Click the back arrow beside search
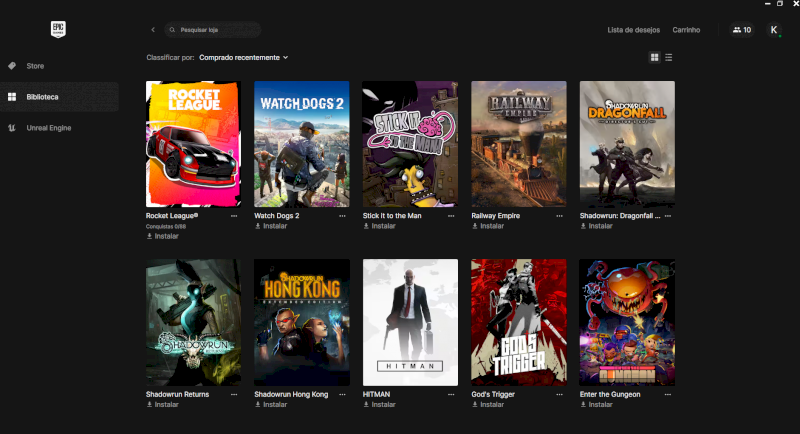 (153, 30)
